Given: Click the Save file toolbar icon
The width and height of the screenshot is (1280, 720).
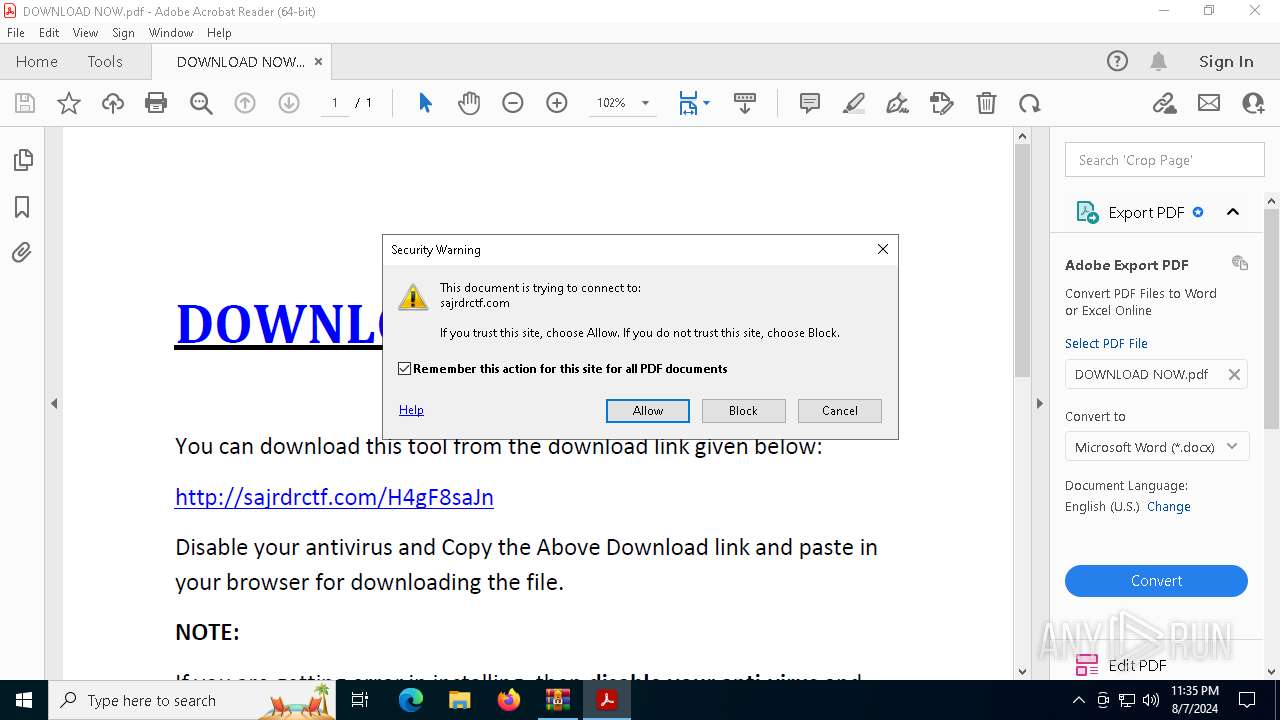Looking at the screenshot, I should (x=25, y=103).
